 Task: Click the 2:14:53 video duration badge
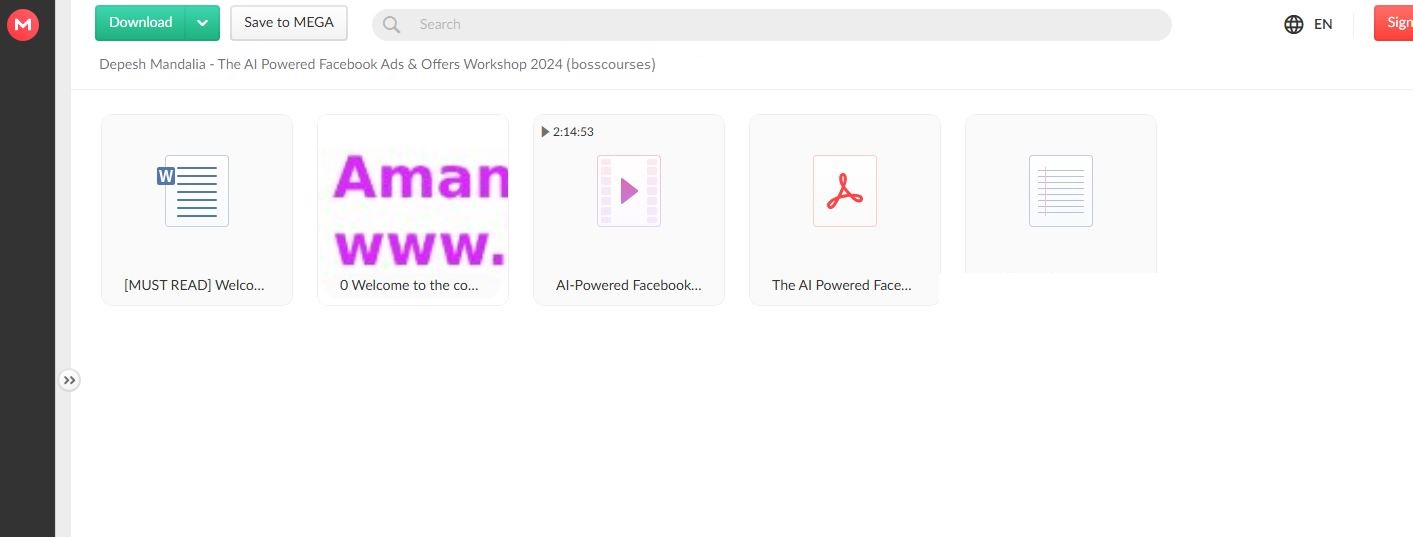point(568,132)
